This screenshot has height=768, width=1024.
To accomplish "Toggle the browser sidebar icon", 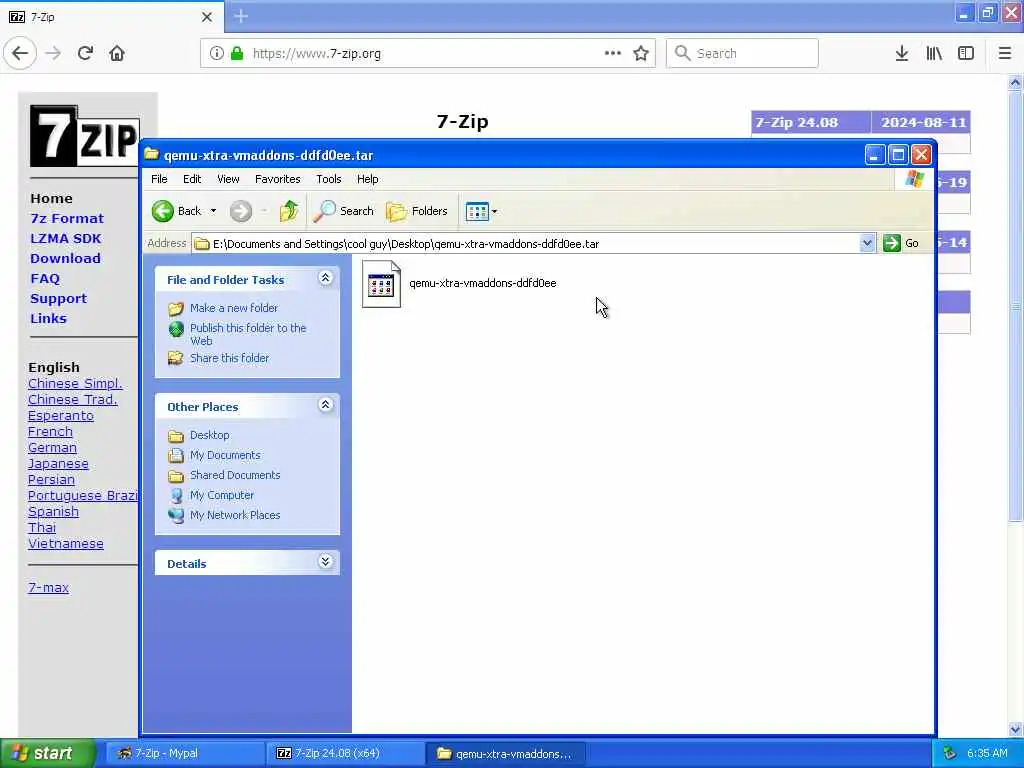I will (966, 54).
